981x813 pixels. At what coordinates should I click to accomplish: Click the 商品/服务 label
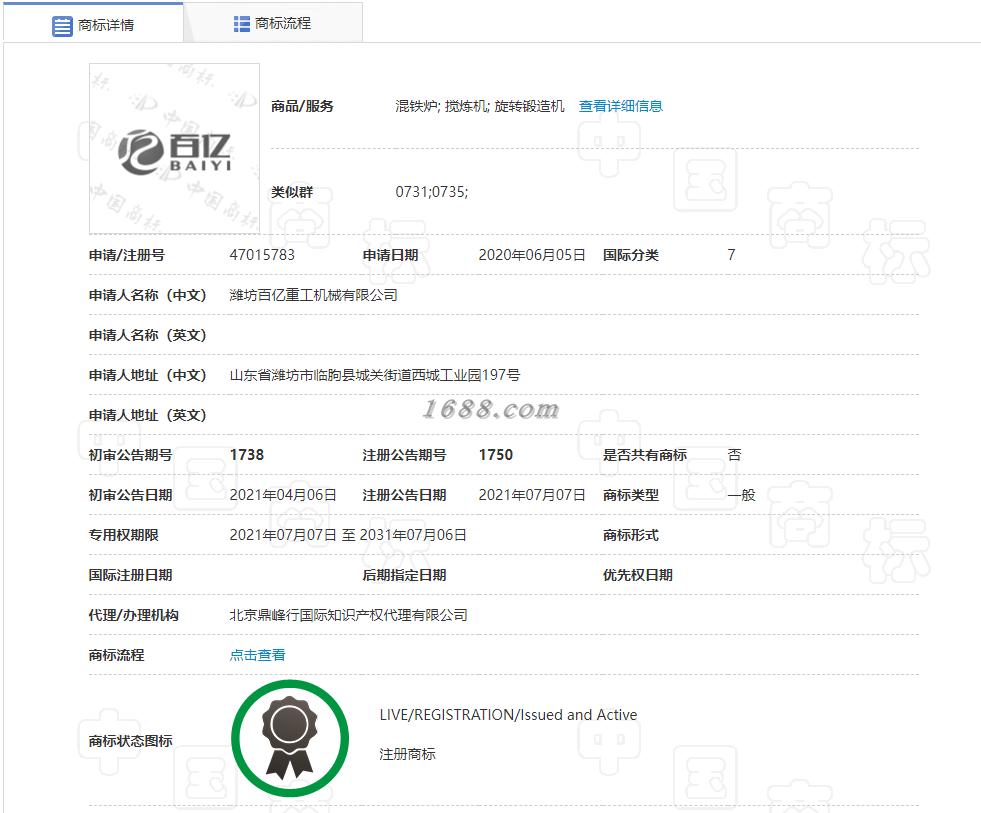click(x=302, y=106)
